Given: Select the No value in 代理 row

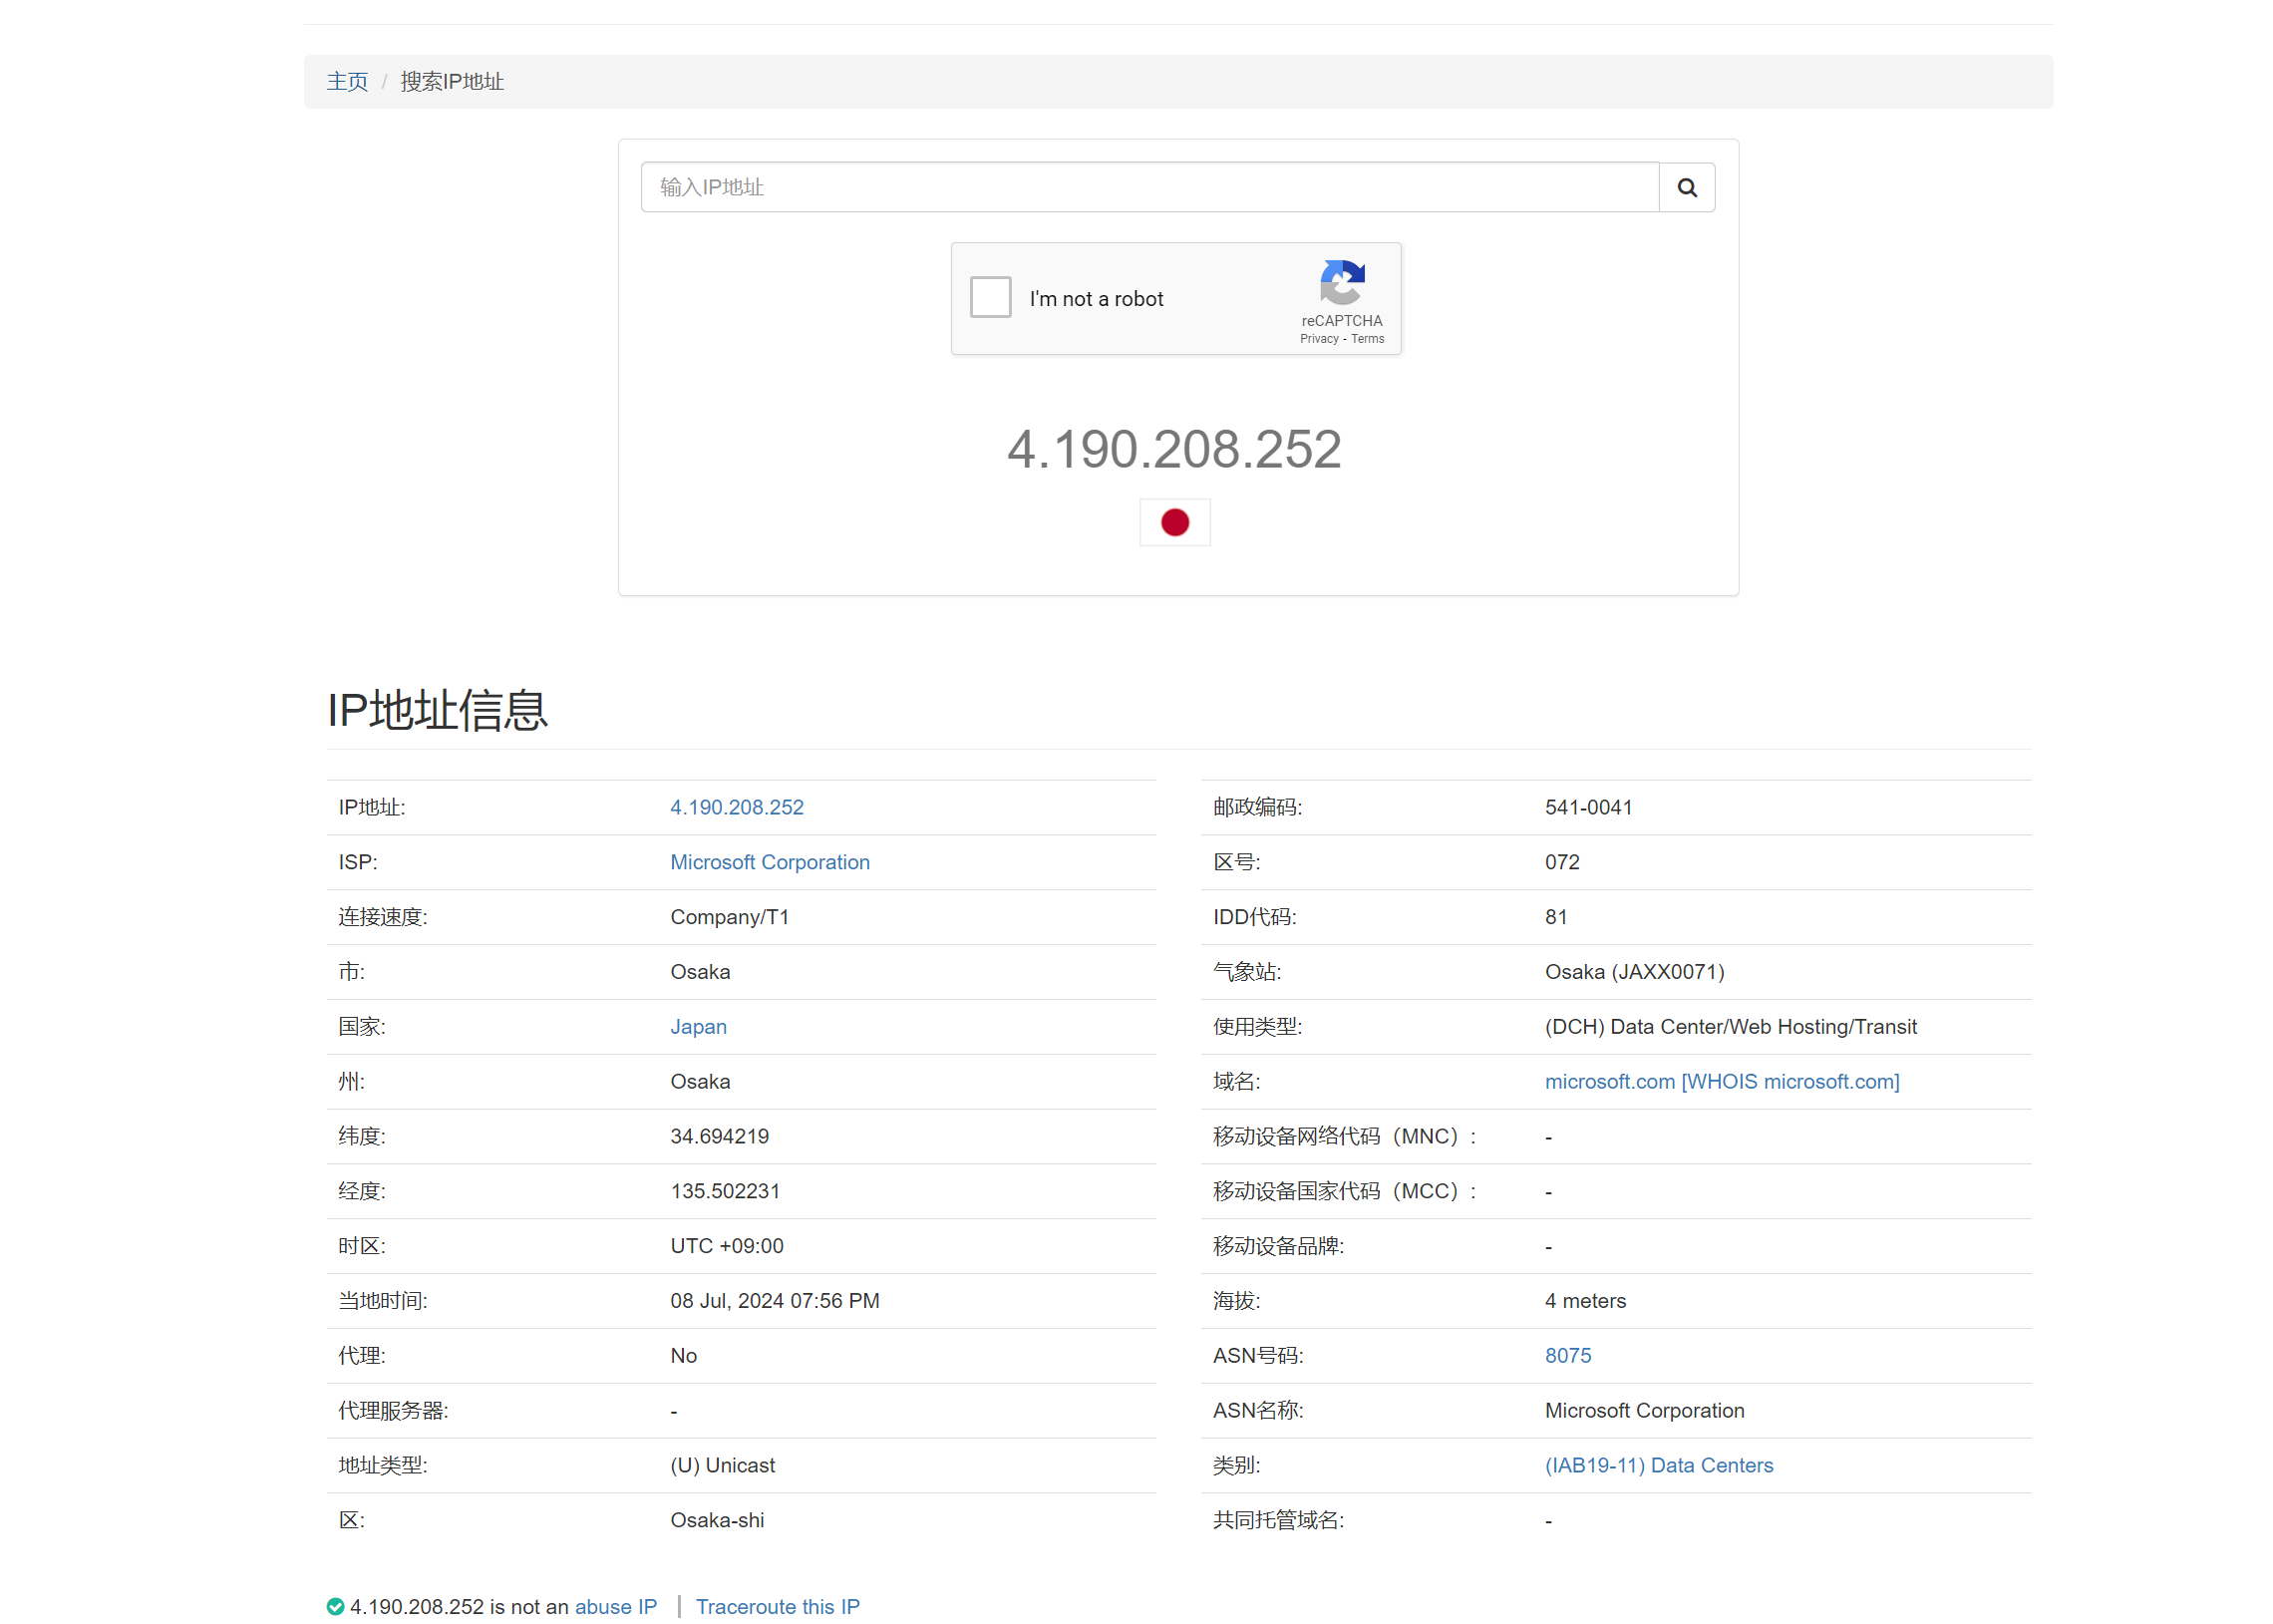Looking at the screenshot, I should pyautogui.click(x=683, y=1355).
